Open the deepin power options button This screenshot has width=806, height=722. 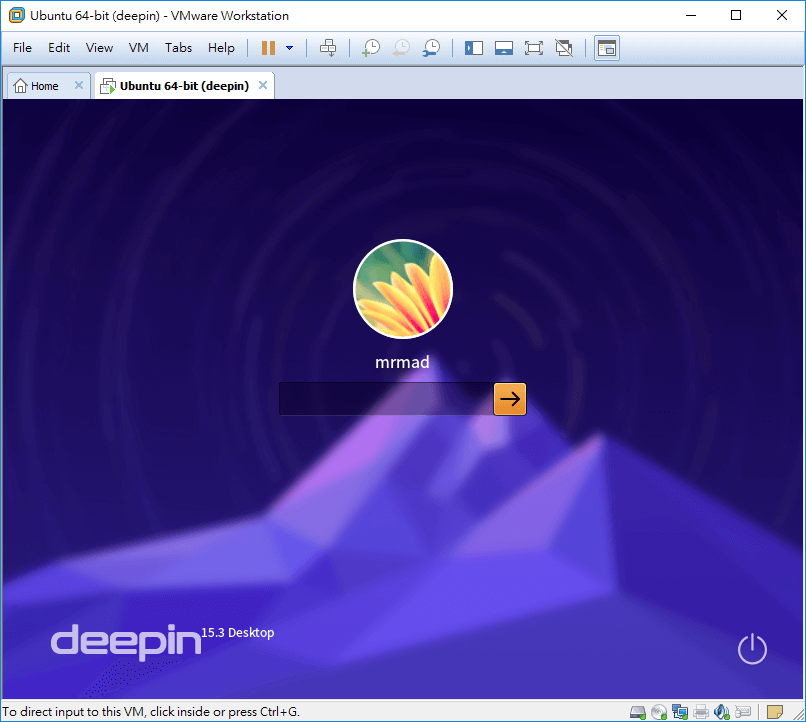752,649
